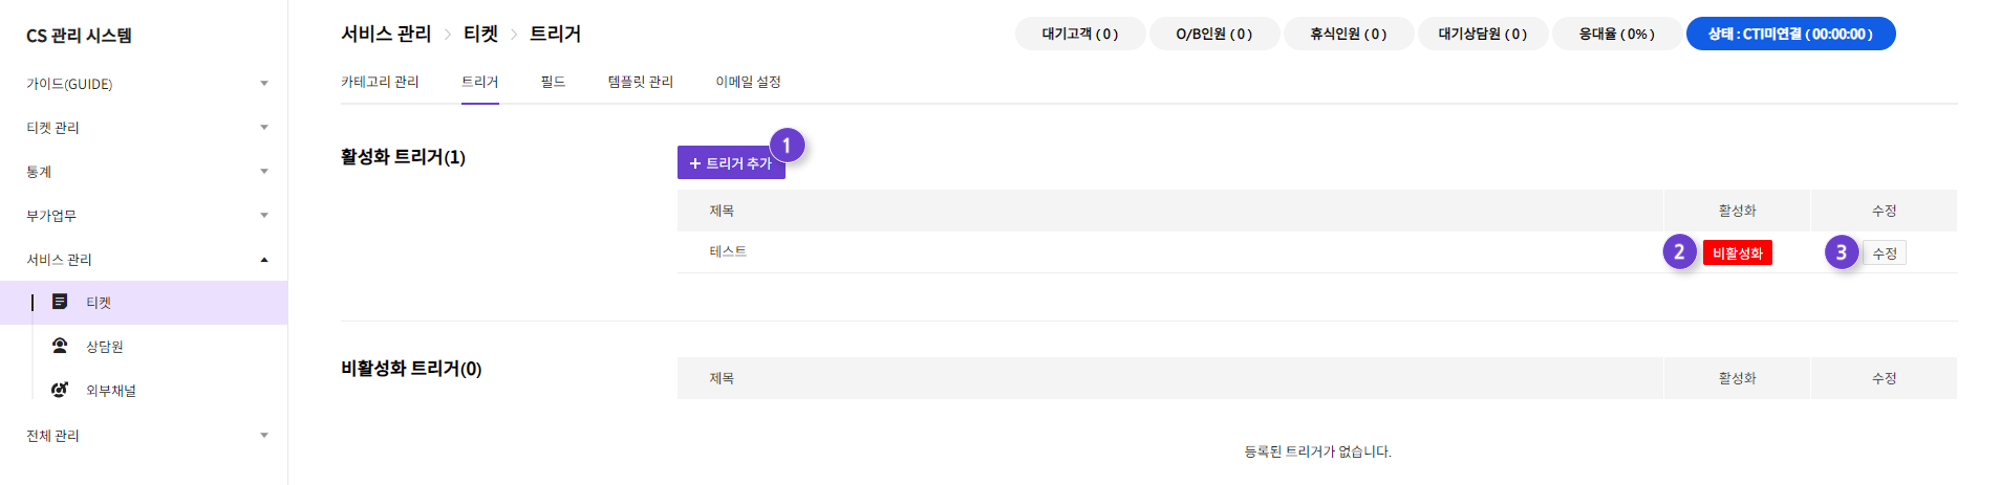
Task: Go to the 이메일 설정 tab
Action: [748, 82]
